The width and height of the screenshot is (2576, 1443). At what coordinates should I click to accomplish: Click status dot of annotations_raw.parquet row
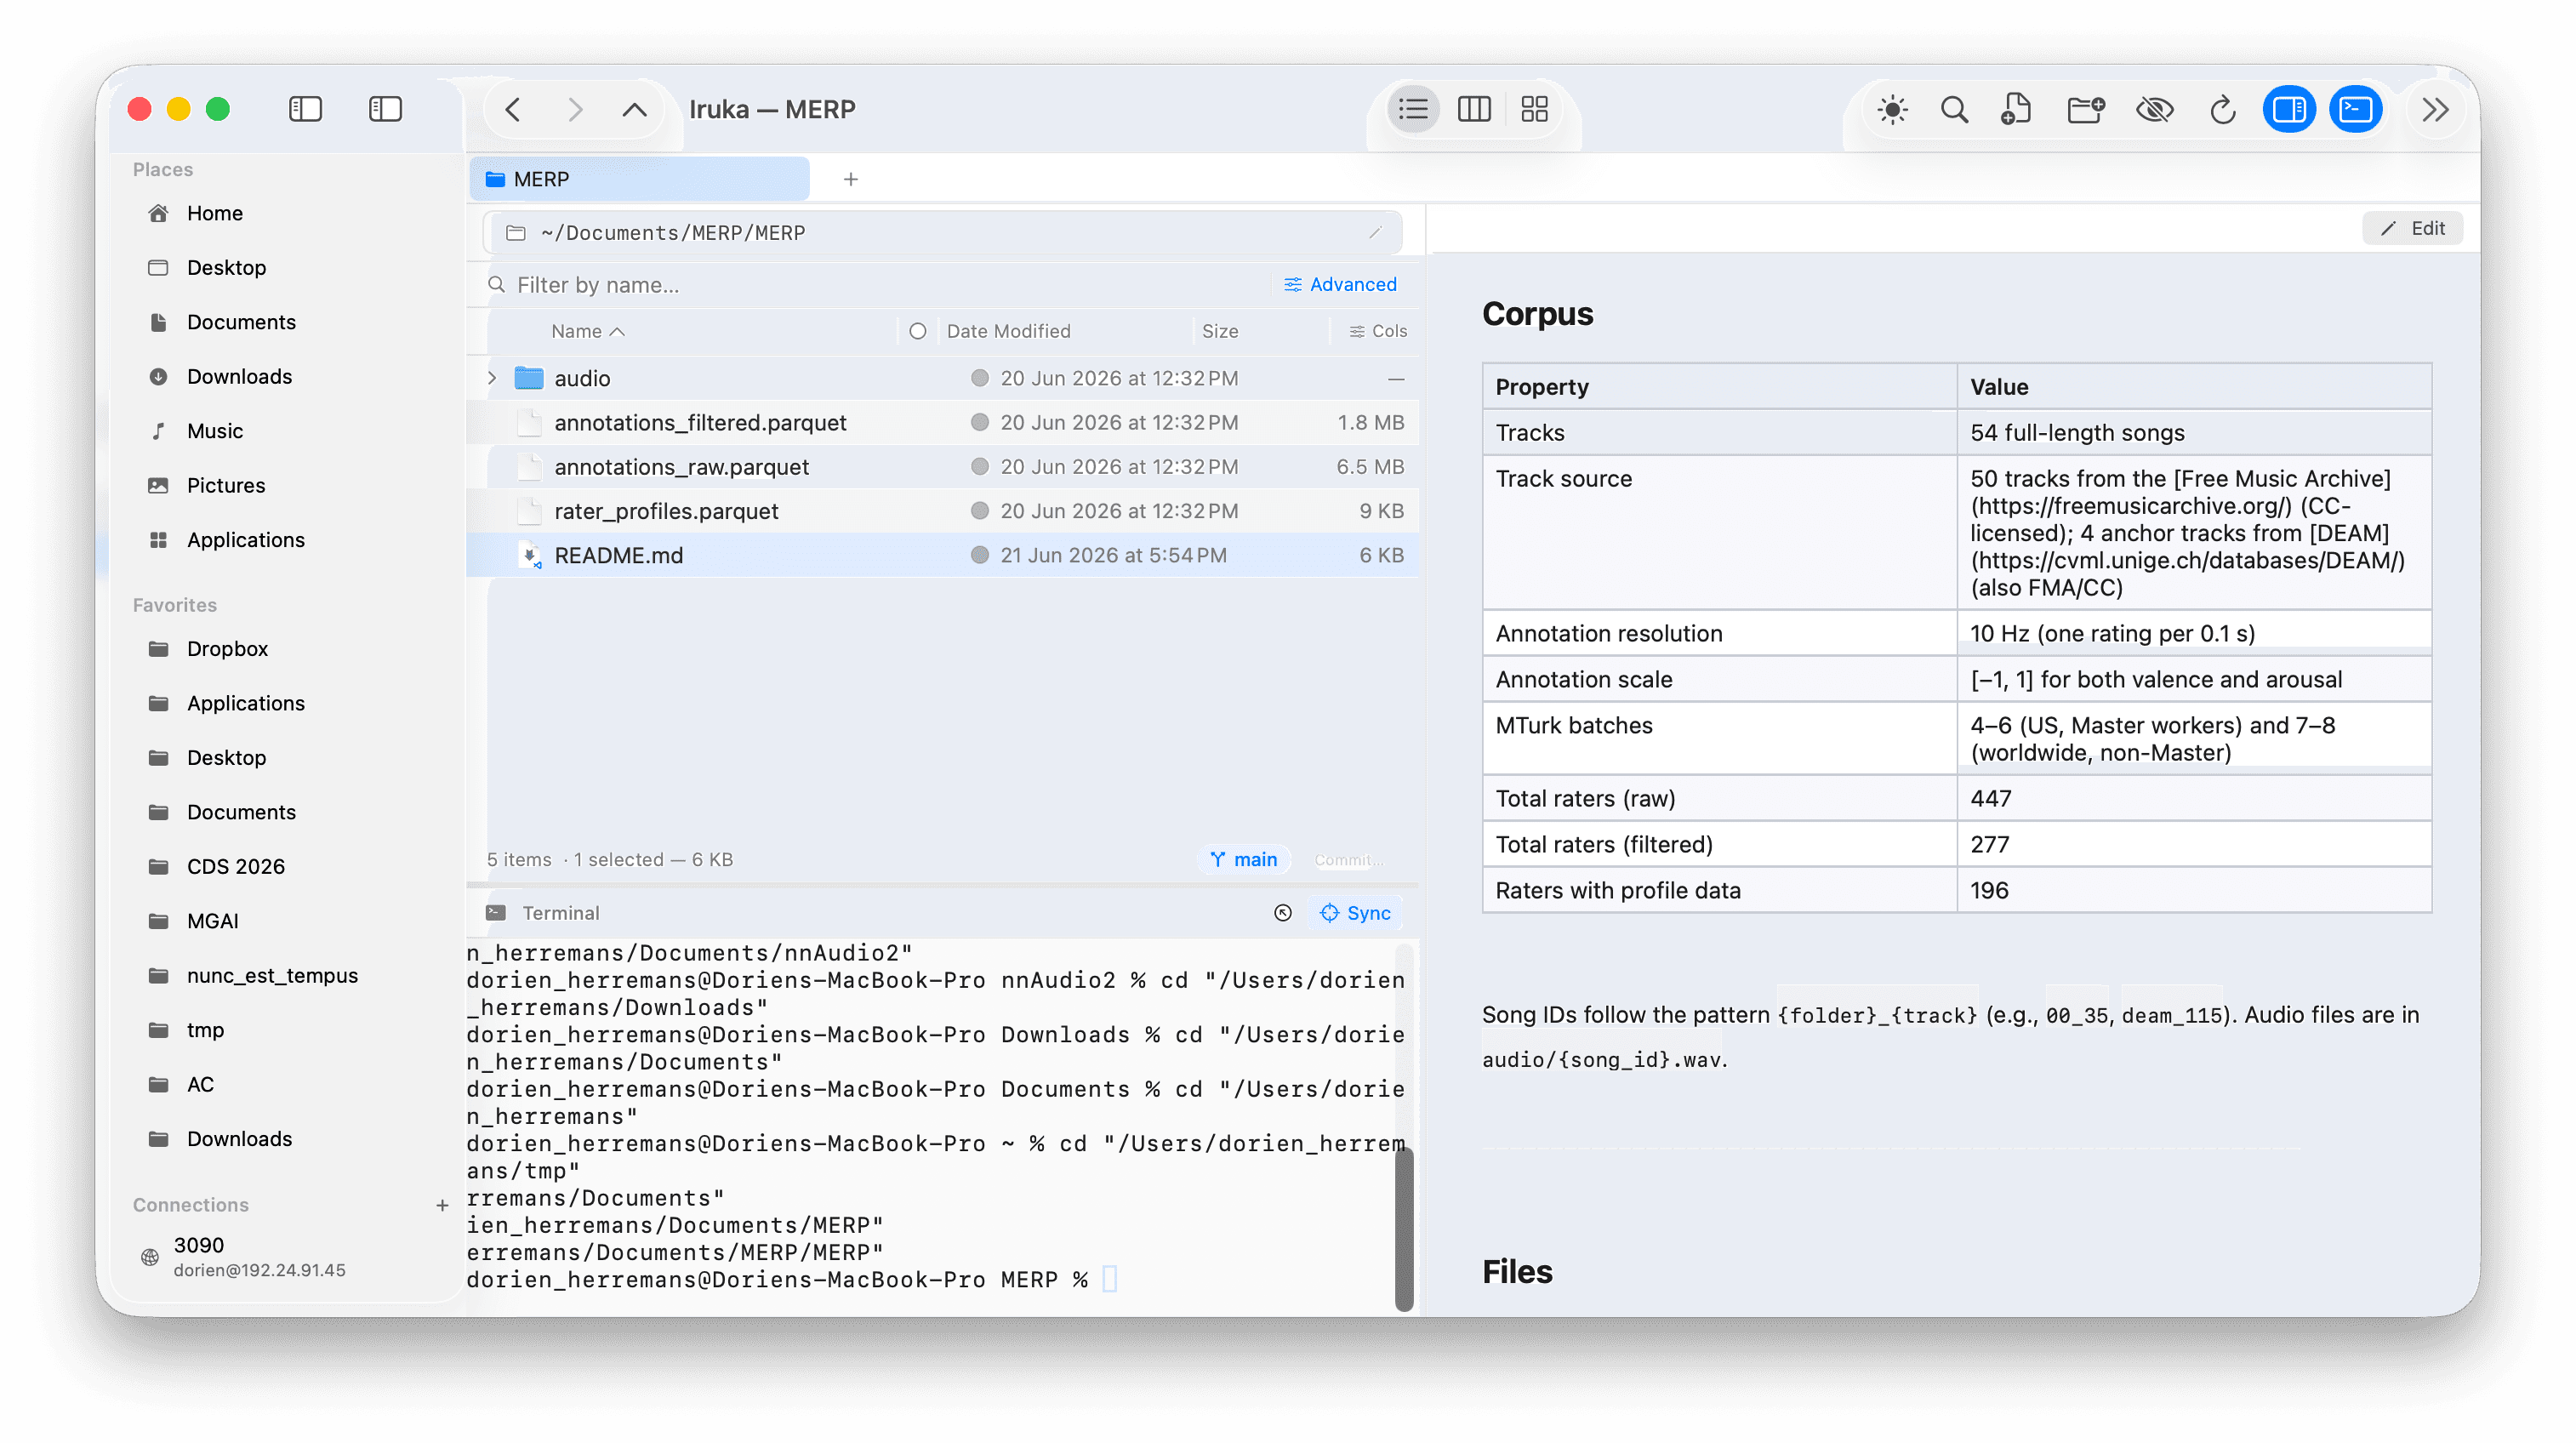click(980, 466)
